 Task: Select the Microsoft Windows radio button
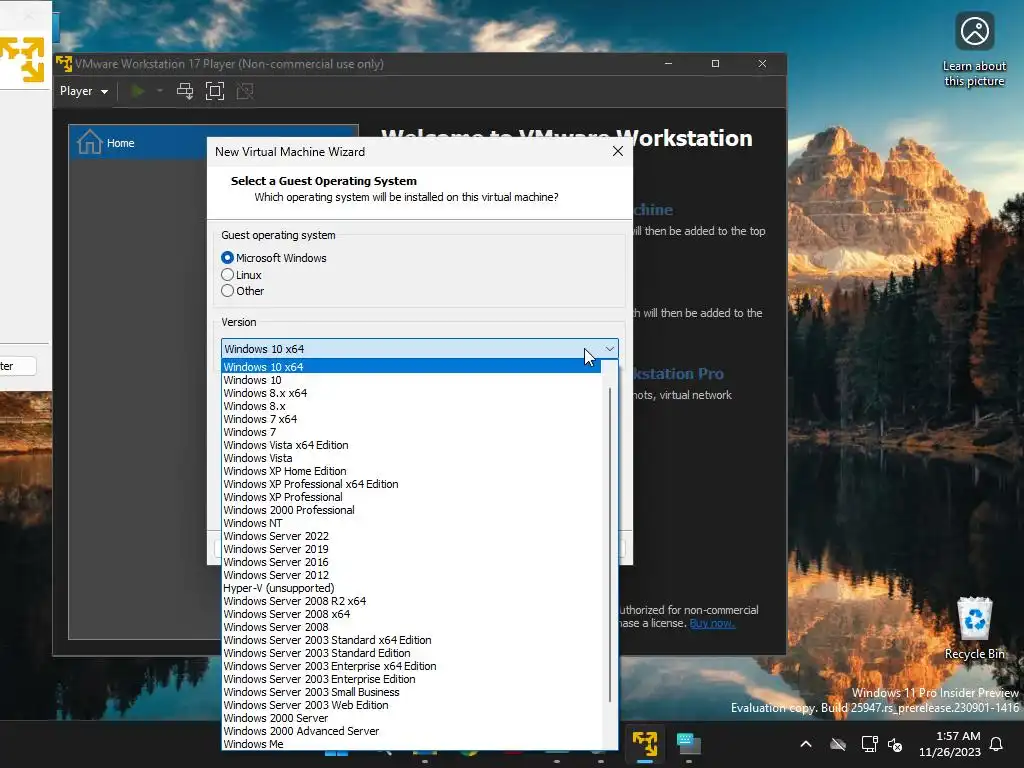click(227, 258)
